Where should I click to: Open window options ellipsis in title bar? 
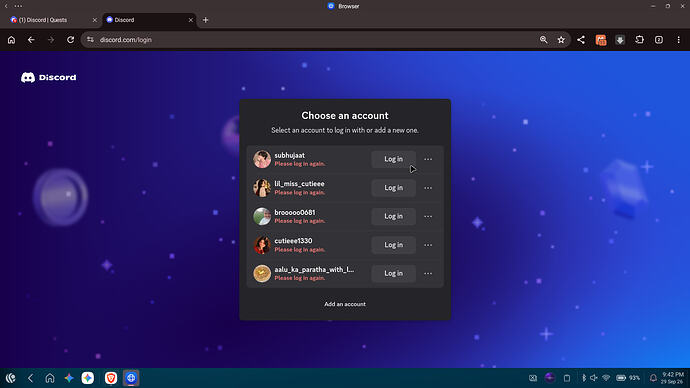(x=18, y=6)
